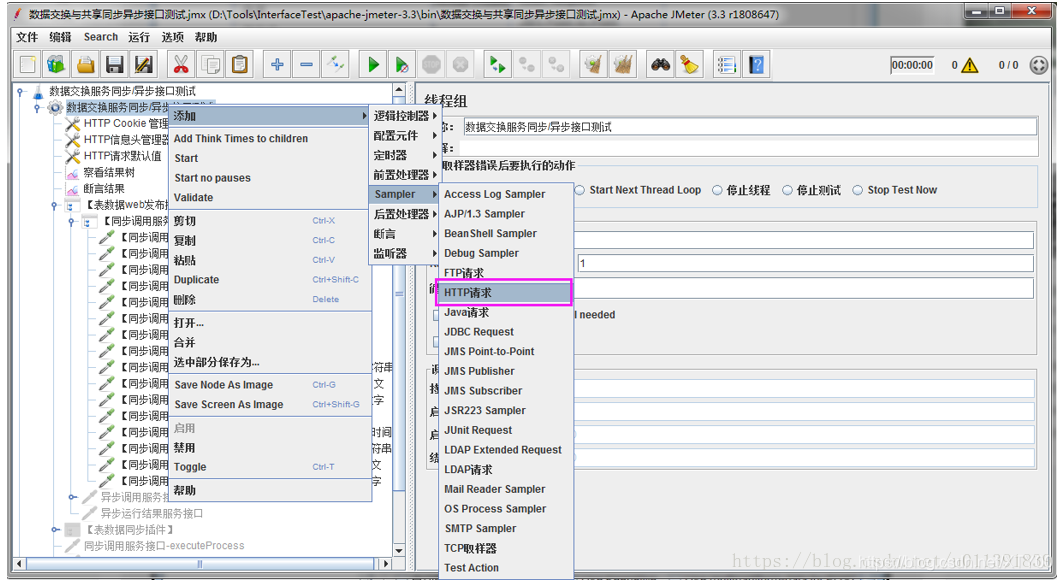This screenshot has height=581, width=1063.
Task: Open the 后置处理器 submenu
Action: 405,214
